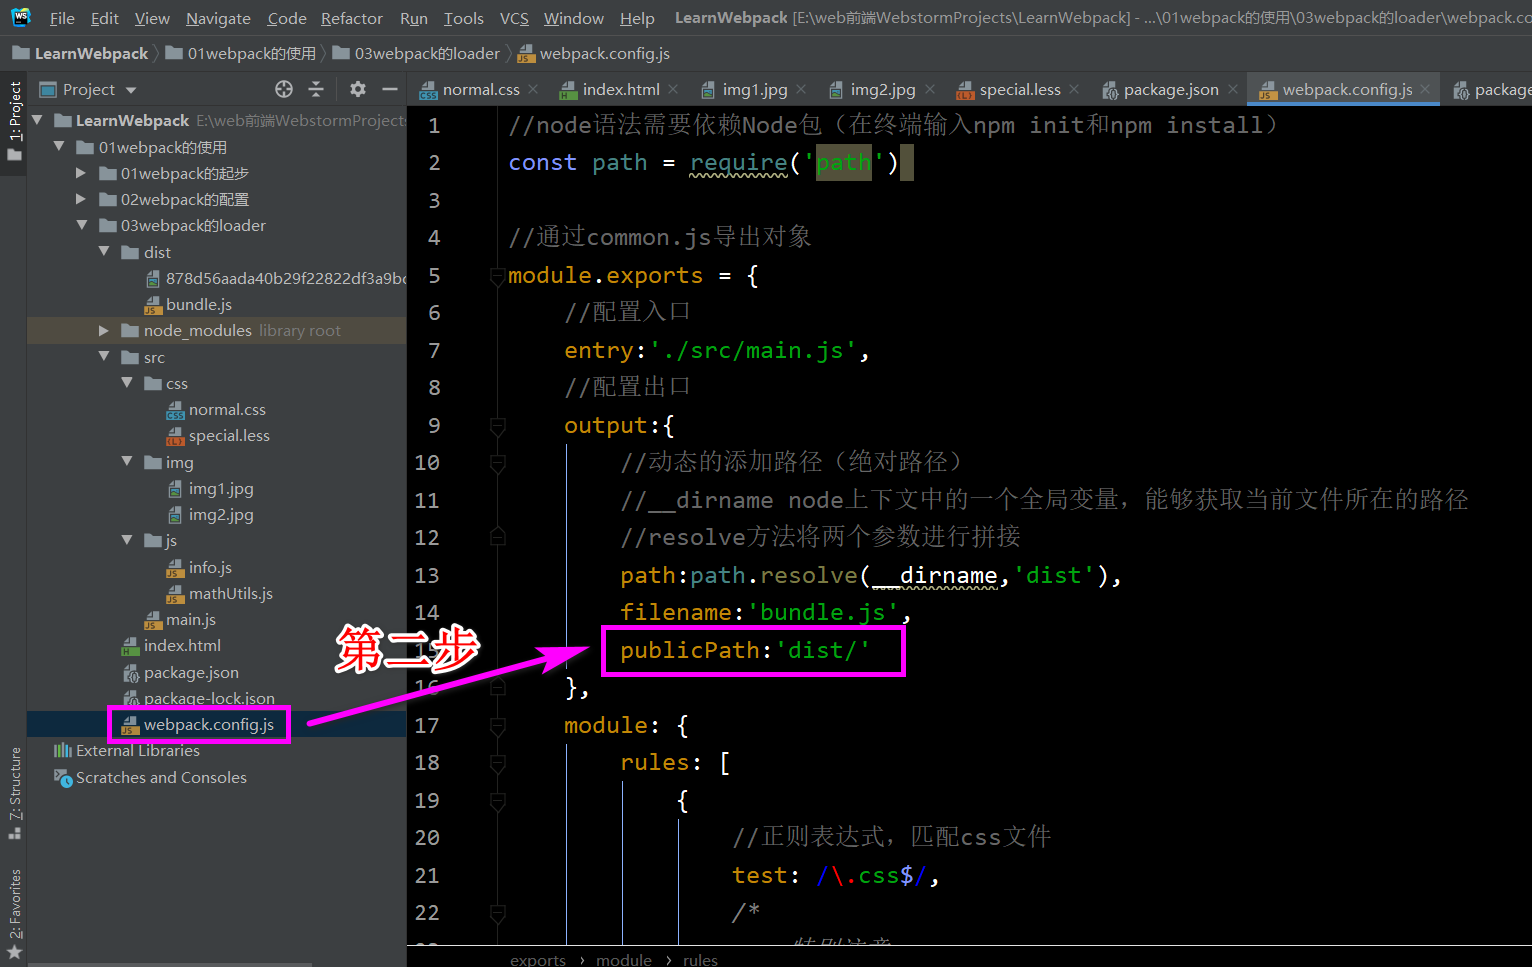Collapse the img folder in tree

tap(127, 462)
